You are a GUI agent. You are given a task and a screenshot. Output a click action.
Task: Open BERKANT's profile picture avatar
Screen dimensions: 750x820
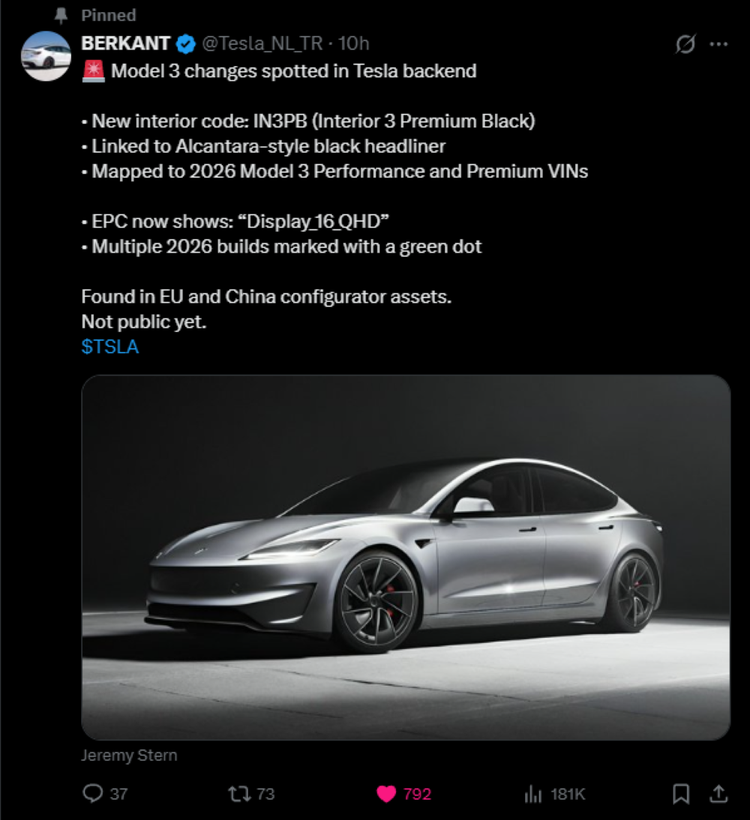[x=46, y=56]
